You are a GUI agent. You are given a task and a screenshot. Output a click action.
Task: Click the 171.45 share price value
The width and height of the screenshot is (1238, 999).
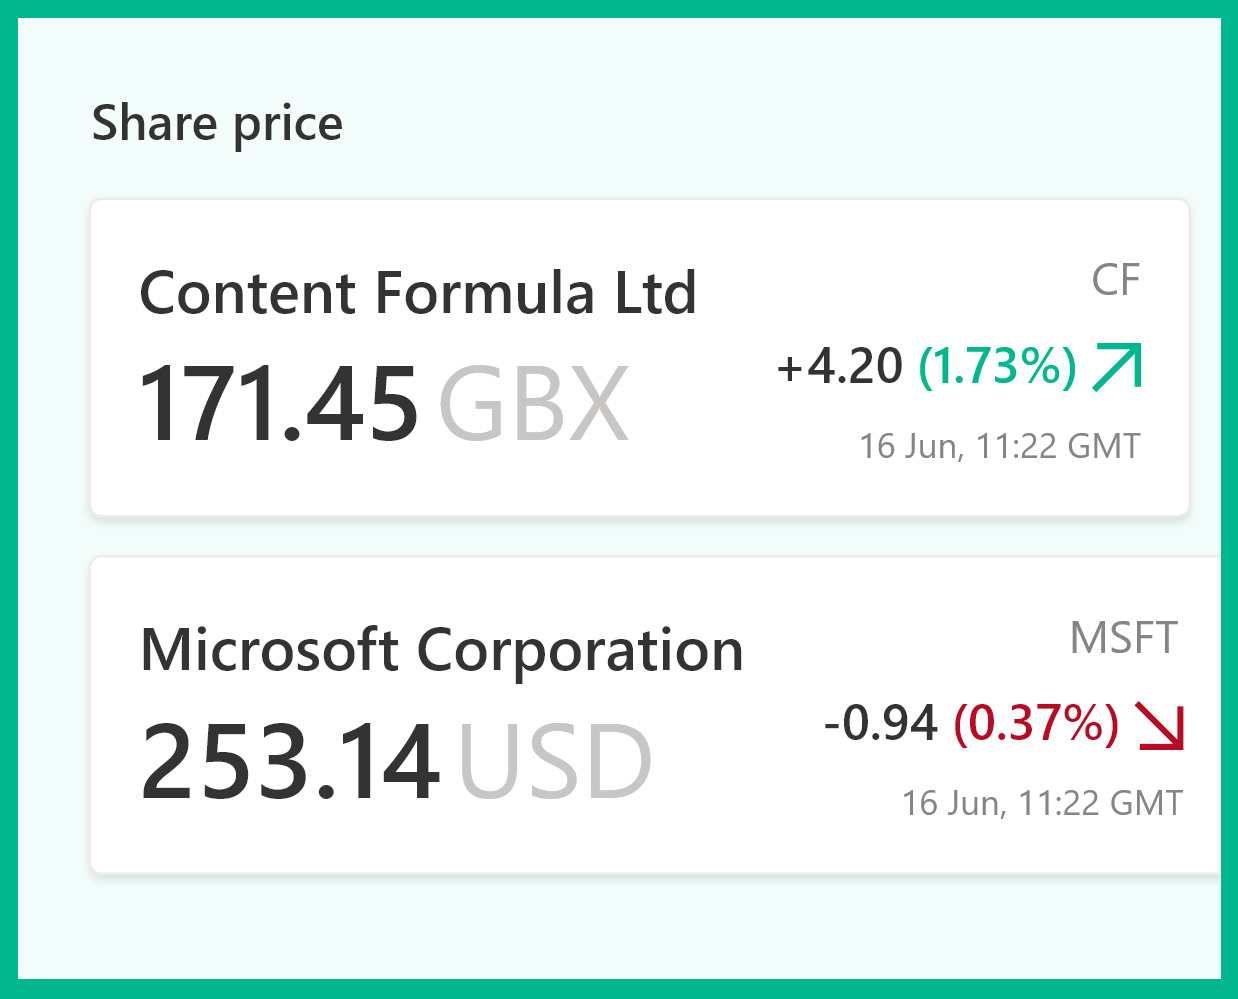278,404
